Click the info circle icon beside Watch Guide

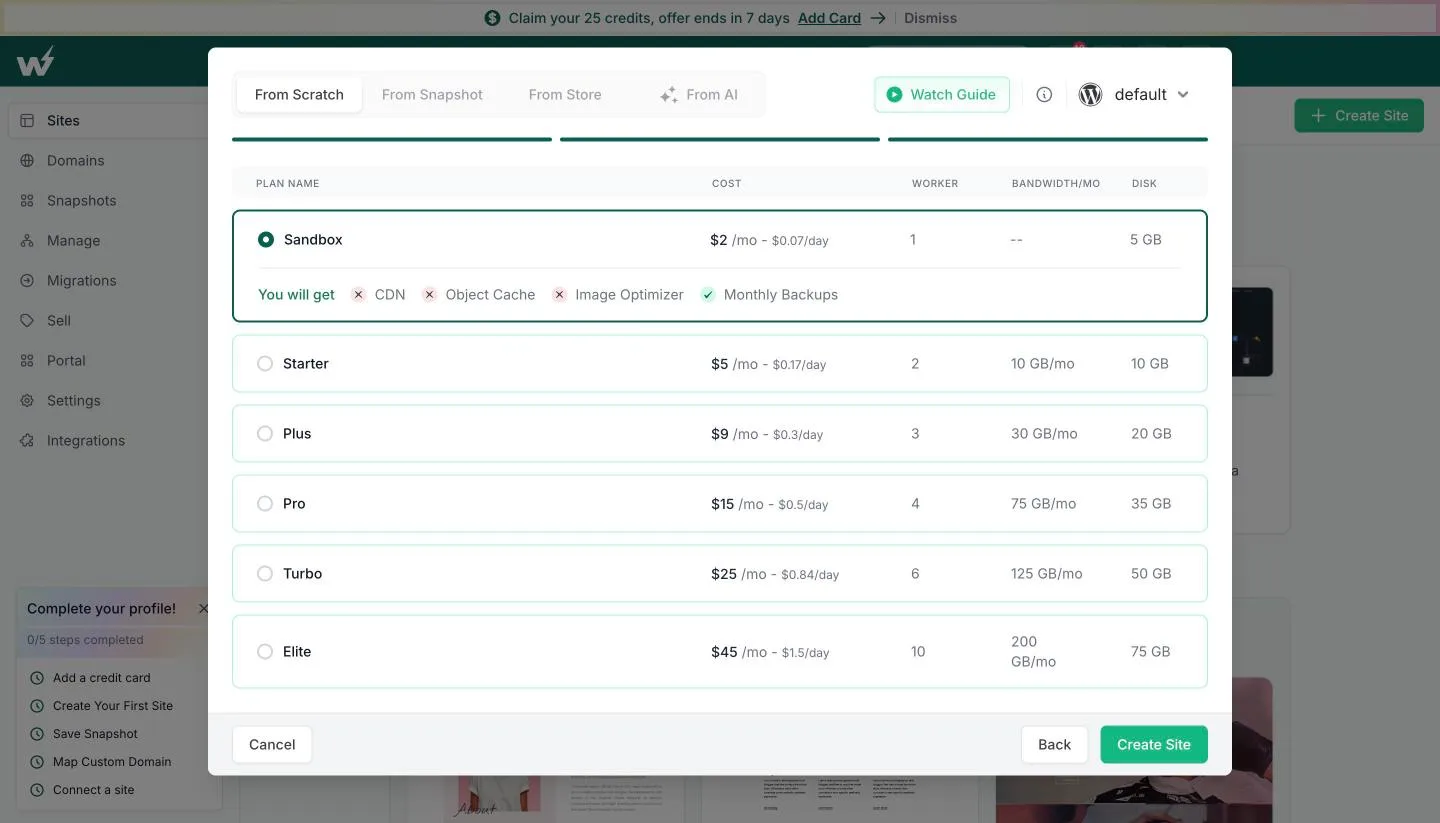point(1044,94)
